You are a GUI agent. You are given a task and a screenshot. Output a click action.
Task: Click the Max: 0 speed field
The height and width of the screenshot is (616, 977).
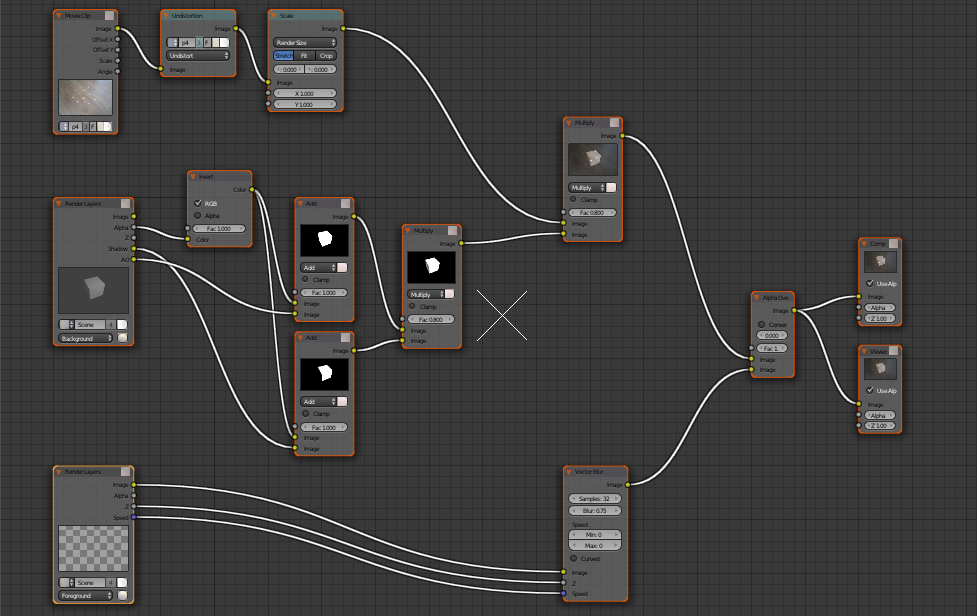[x=595, y=546]
